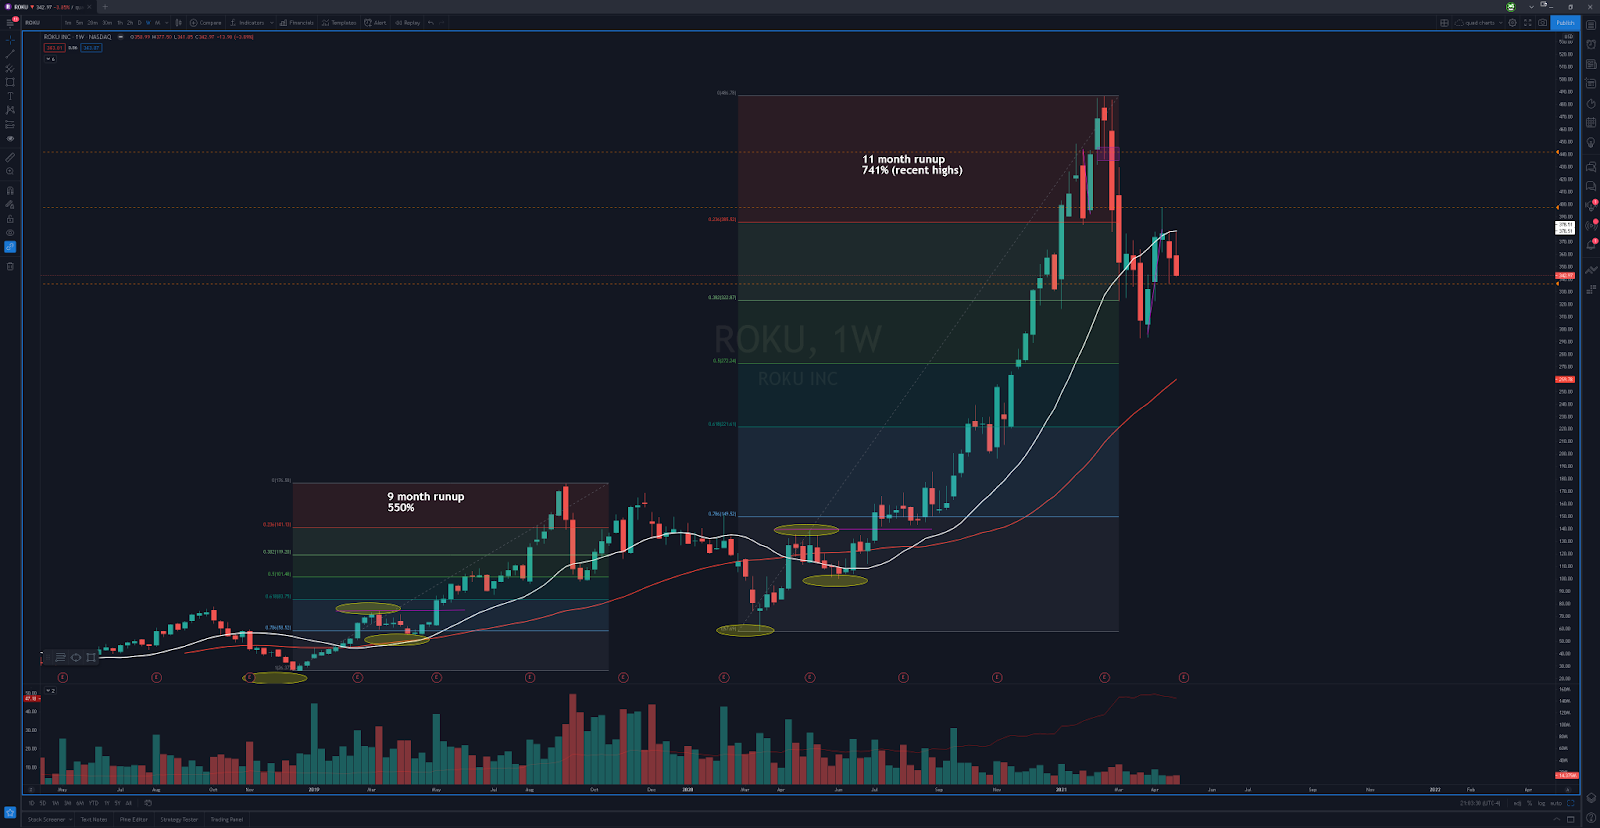This screenshot has height=828, width=1600.
Task: Start bar Replay mode
Action: [x=408, y=23]
